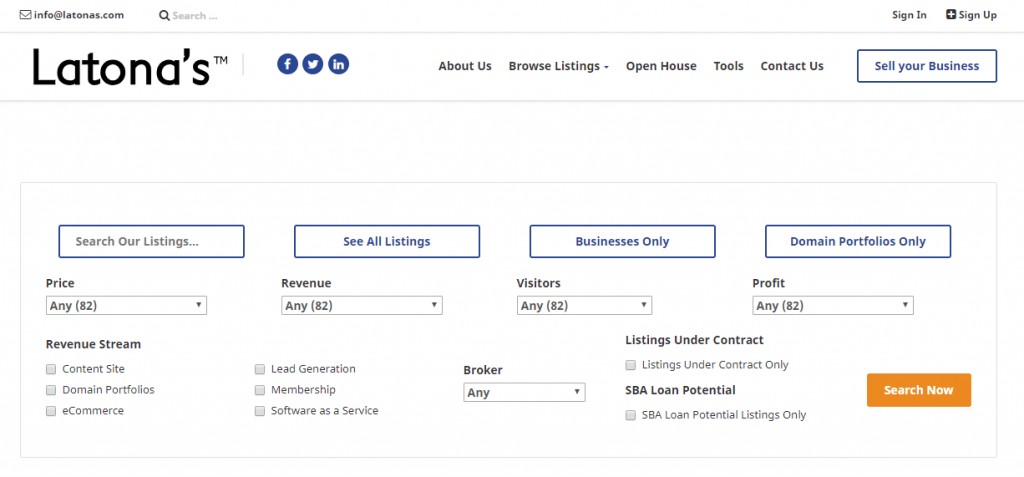This screenshot has height=477, width=1024.
Task: Click the Latona's logo
Action: point(130,67)
